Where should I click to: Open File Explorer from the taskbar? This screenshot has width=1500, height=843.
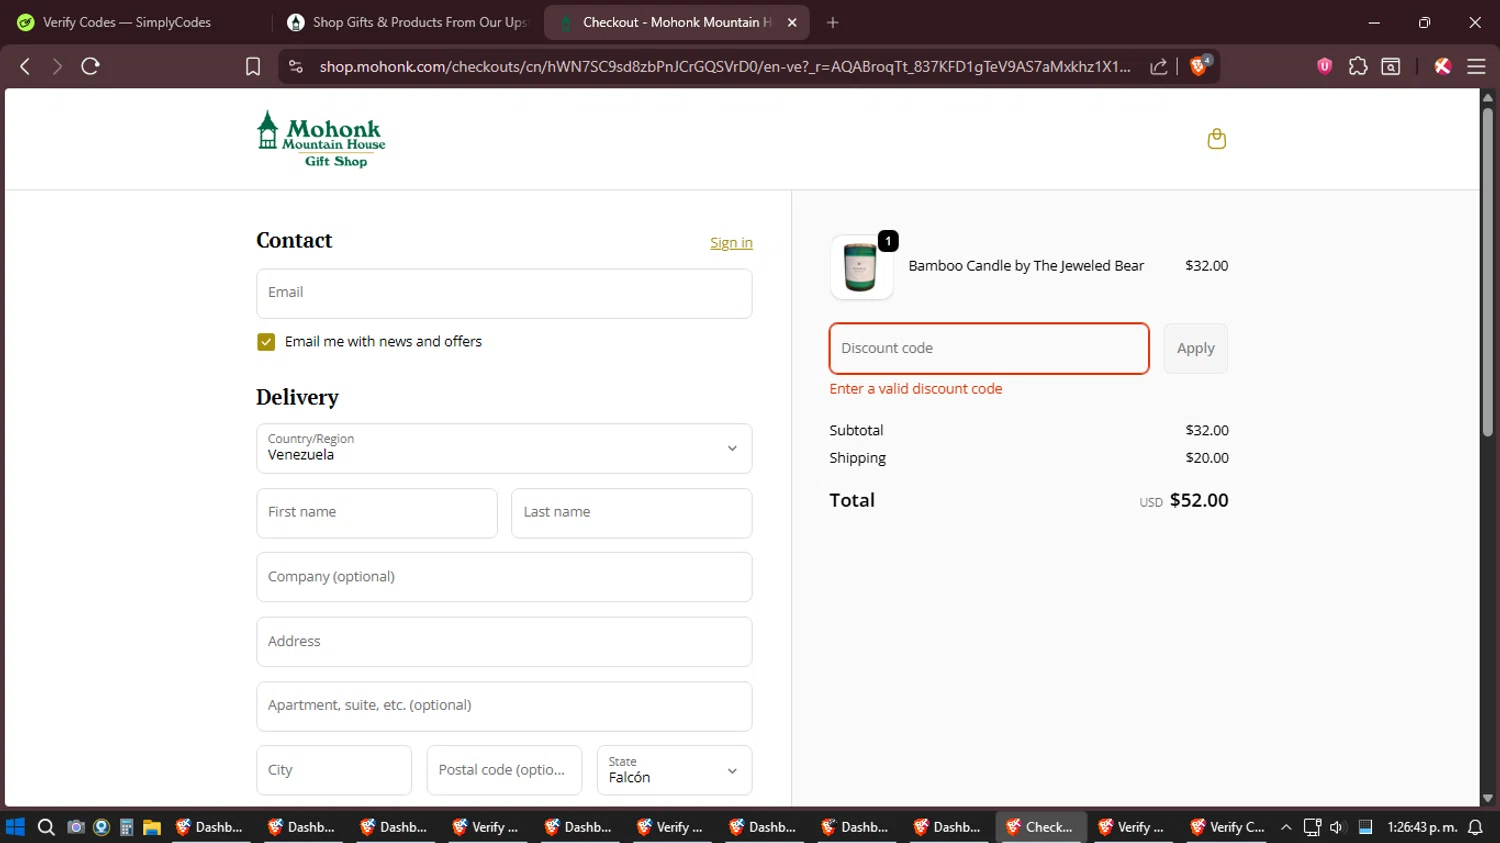pyautogui.click(x=152, y=827)
